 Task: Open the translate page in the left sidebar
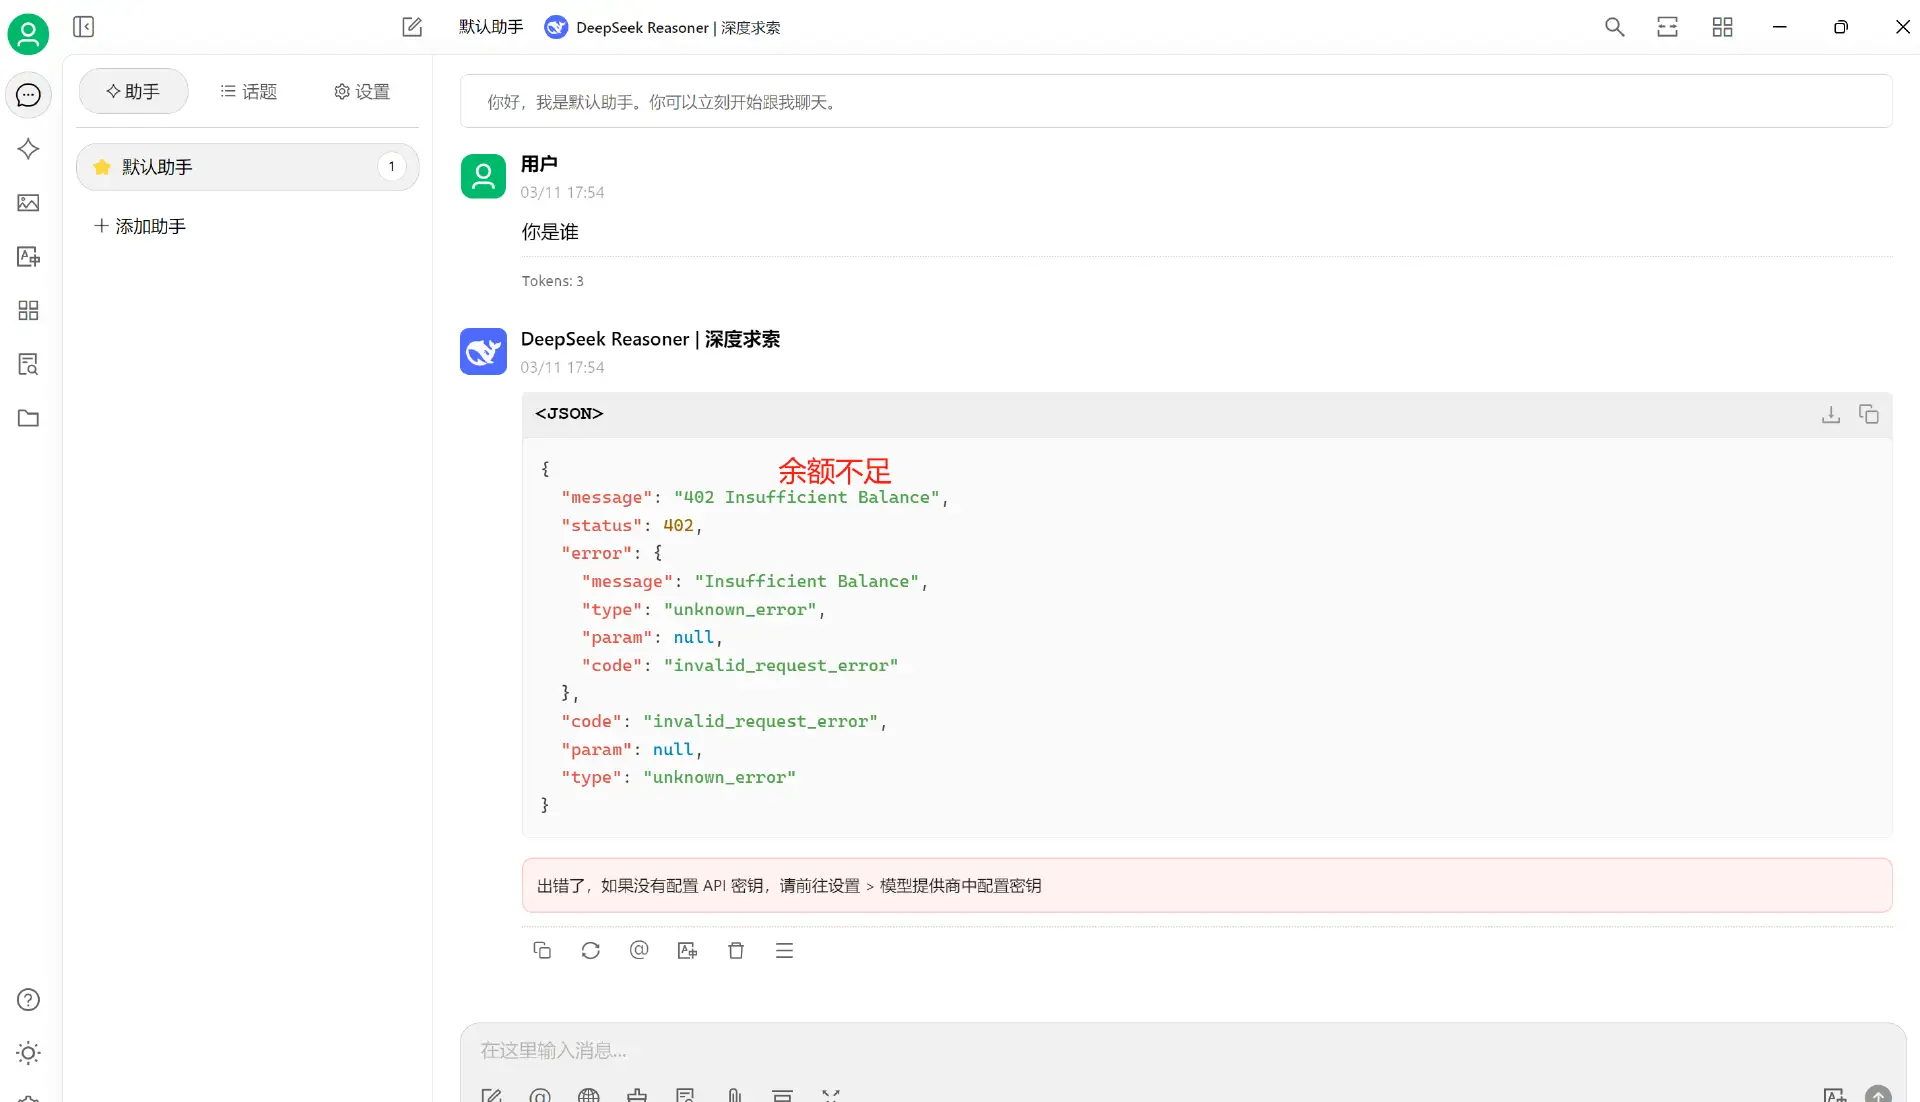[x=28, y=257]
